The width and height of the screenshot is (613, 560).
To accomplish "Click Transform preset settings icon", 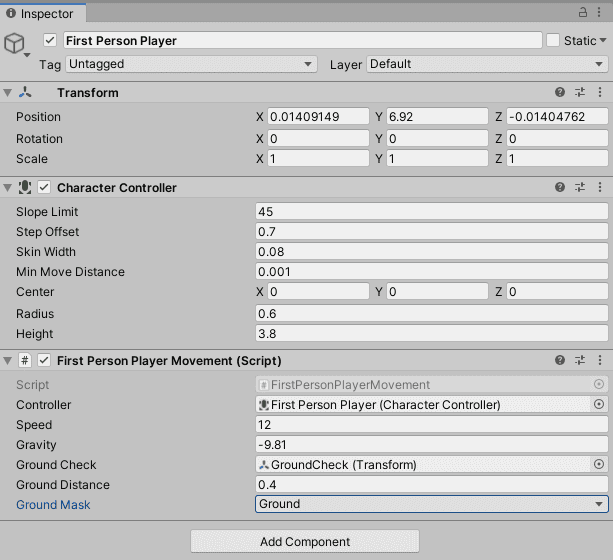I will 580,92.
